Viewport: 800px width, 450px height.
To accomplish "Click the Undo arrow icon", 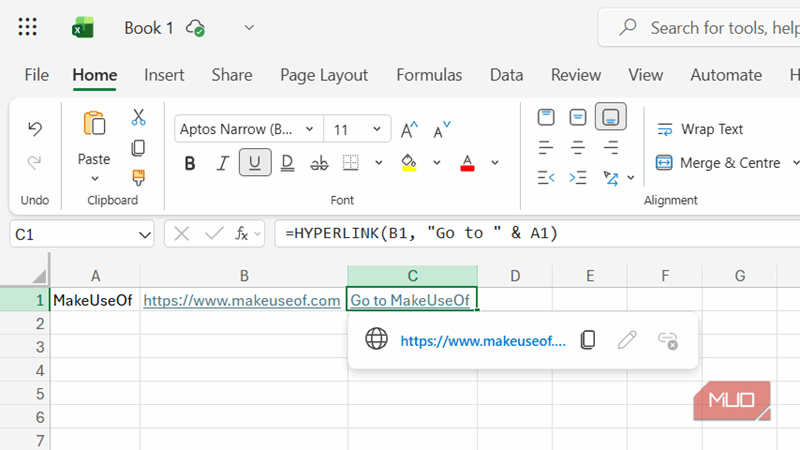I will [x=35, y=129].
